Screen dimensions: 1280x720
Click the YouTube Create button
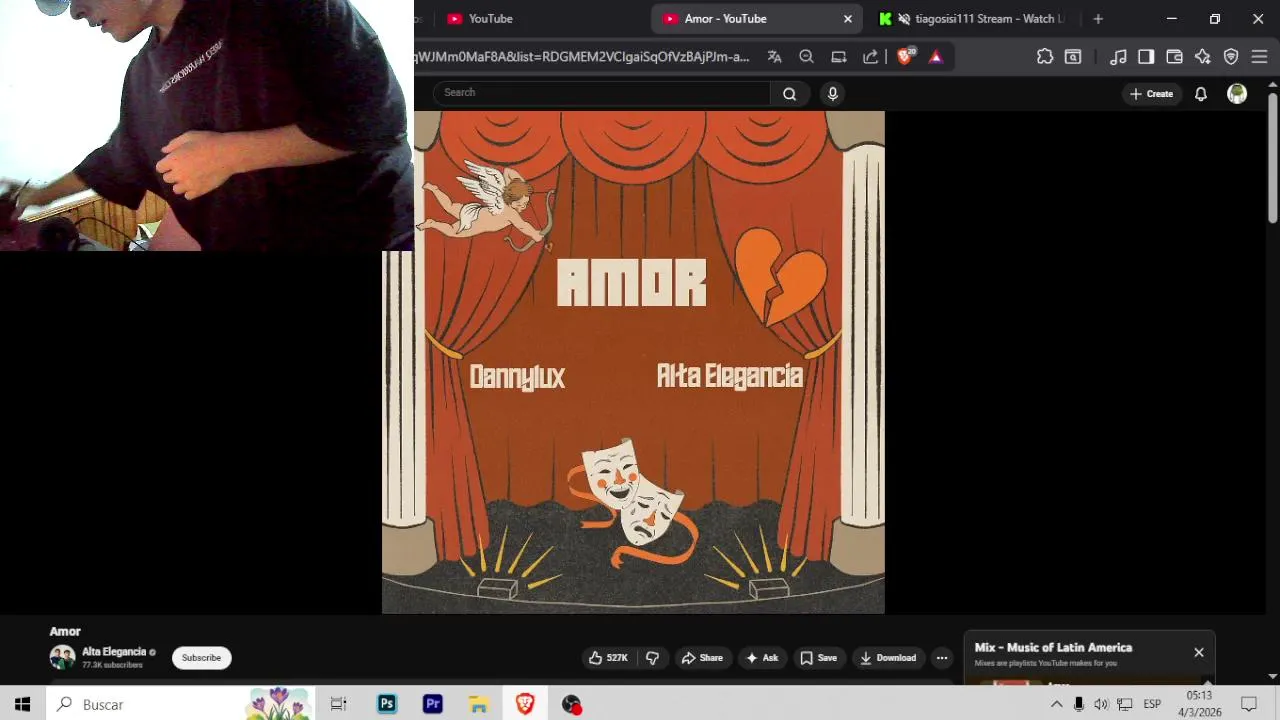pos(1151,94)
